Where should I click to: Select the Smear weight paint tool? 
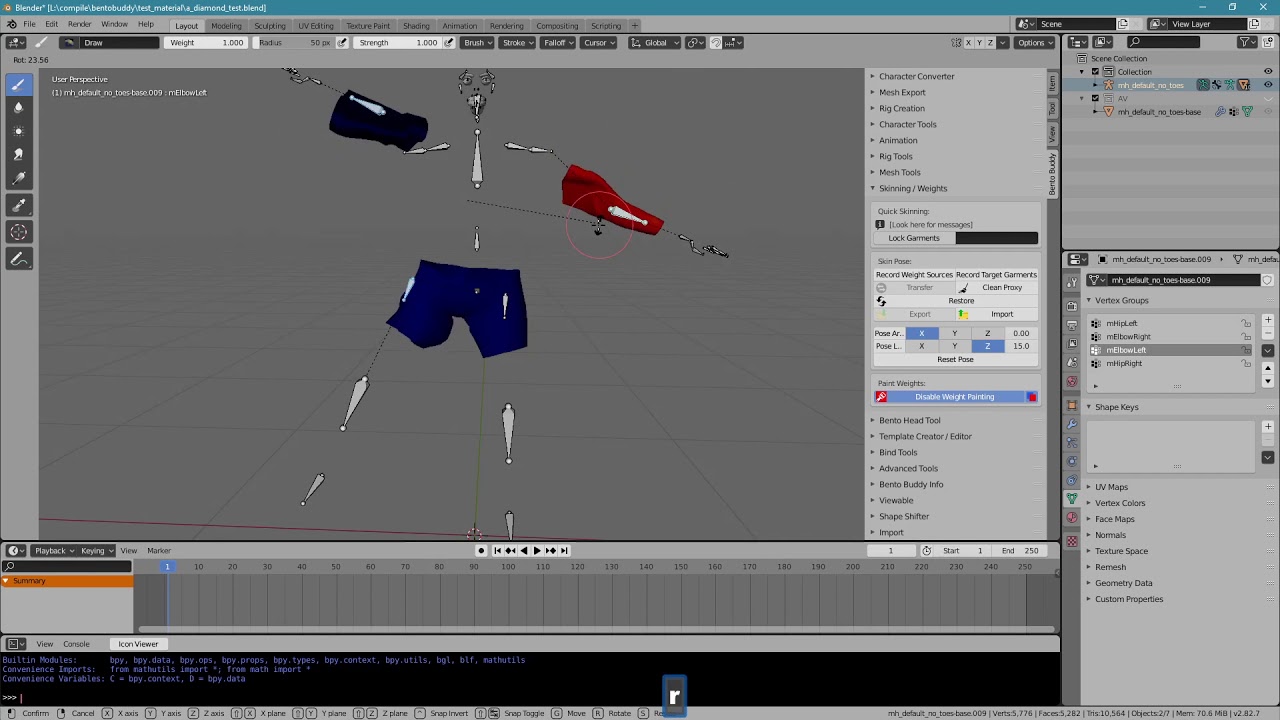pyautogui.click(x=18, y=154)
